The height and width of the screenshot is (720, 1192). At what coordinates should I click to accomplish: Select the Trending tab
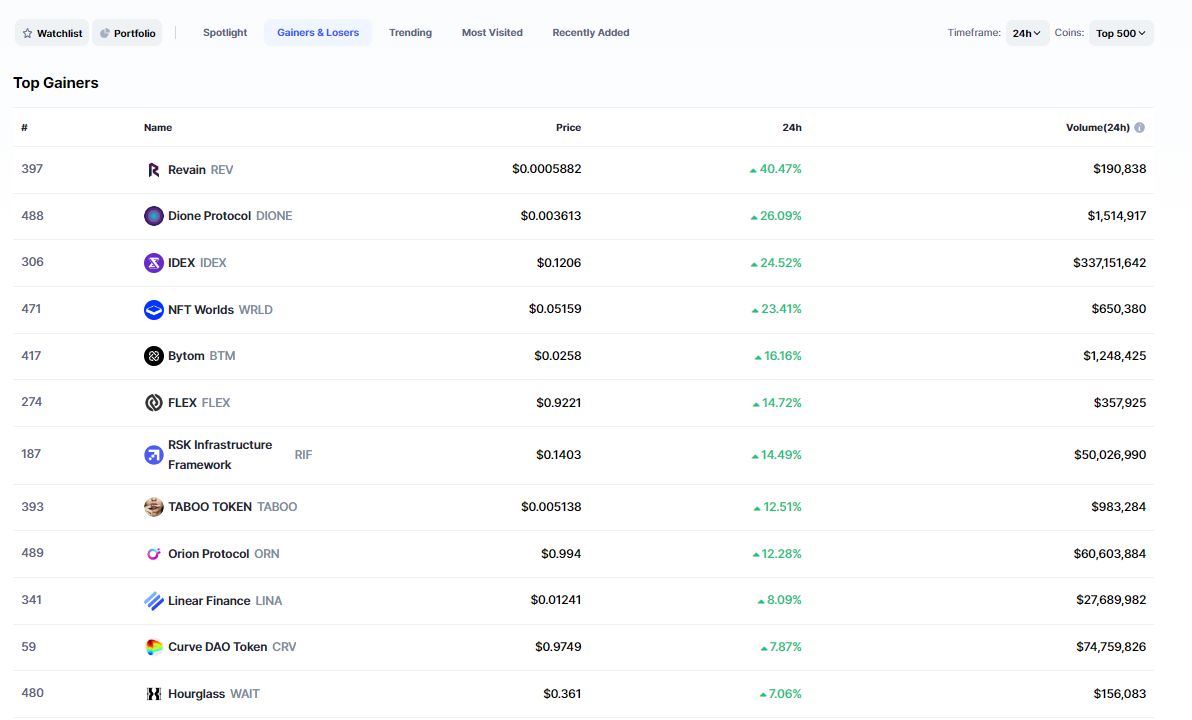410,33
